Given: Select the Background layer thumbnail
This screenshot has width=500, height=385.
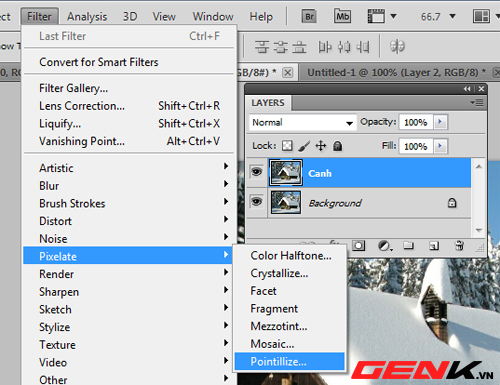Looking at the screenshot, I should click(x=286, y=202).
